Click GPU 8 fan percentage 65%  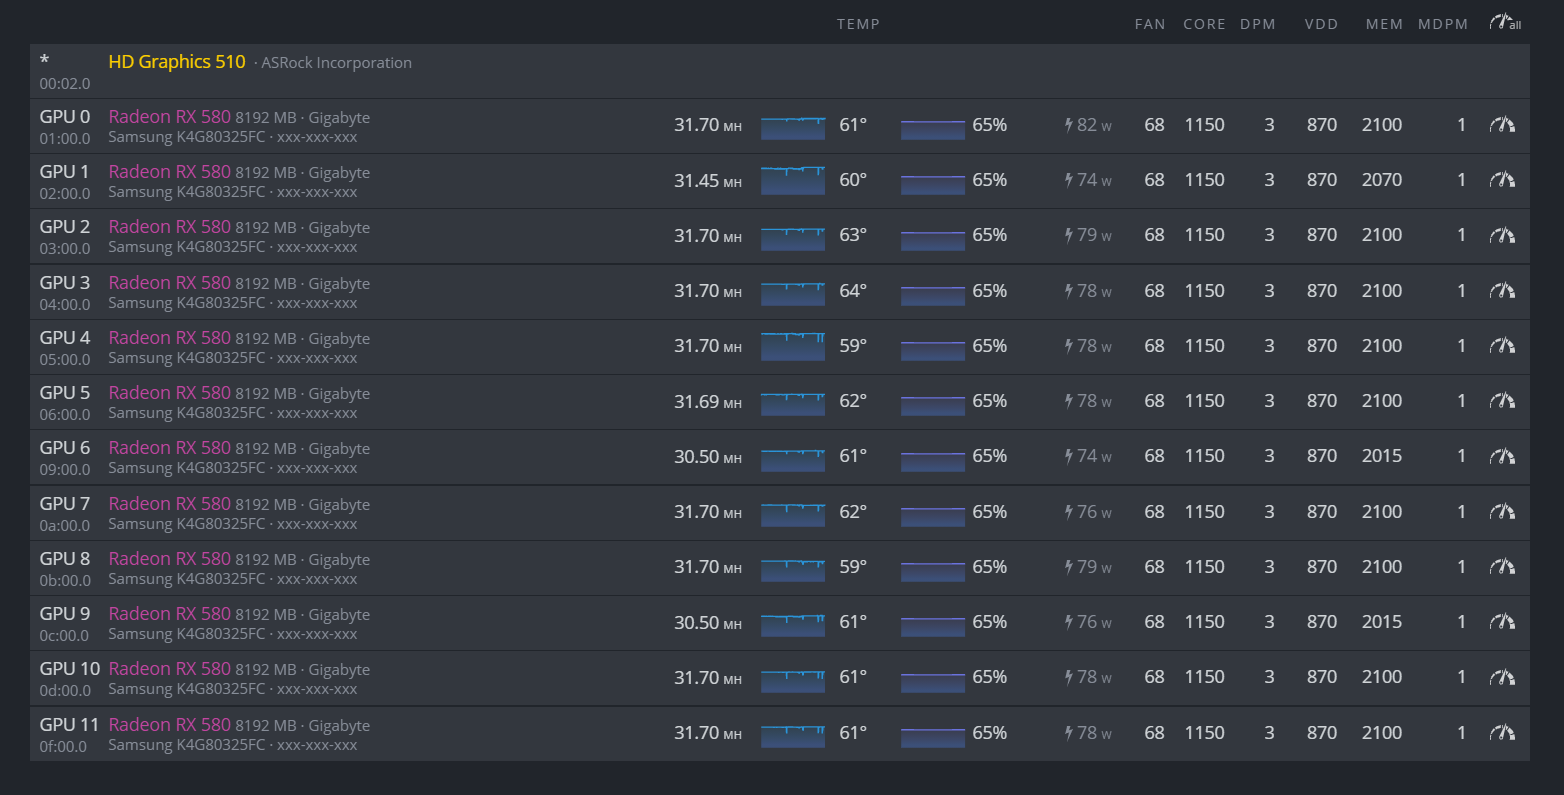pyautogui.click(x=990, y=567)
